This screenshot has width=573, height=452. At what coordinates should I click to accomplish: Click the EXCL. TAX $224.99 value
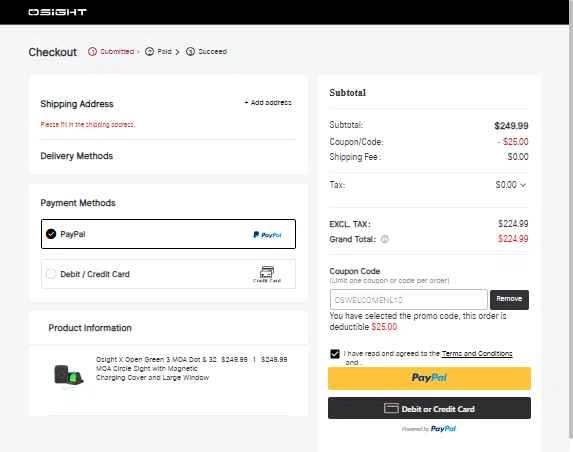tap(513, 224)
